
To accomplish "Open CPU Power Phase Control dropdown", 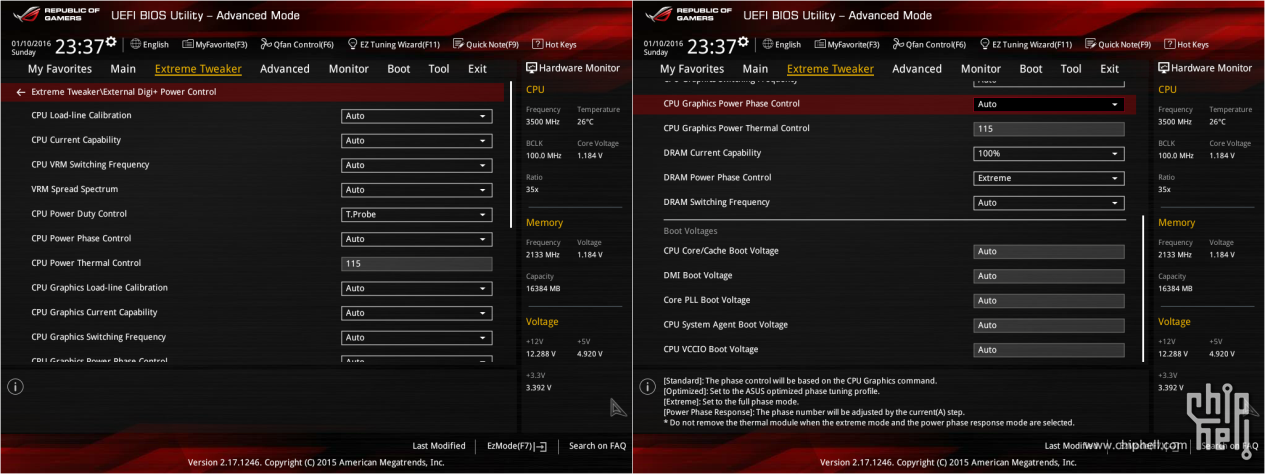I will [416, 239].
